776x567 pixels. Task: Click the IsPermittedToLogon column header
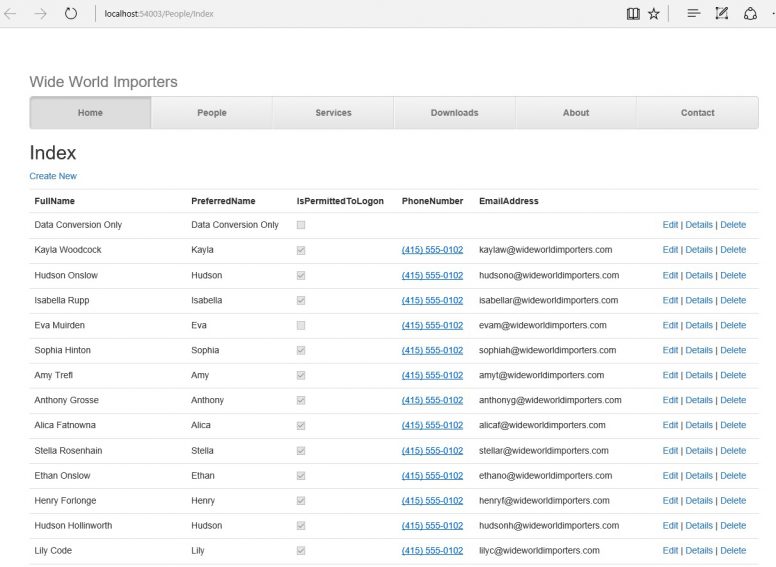[340, 201]
